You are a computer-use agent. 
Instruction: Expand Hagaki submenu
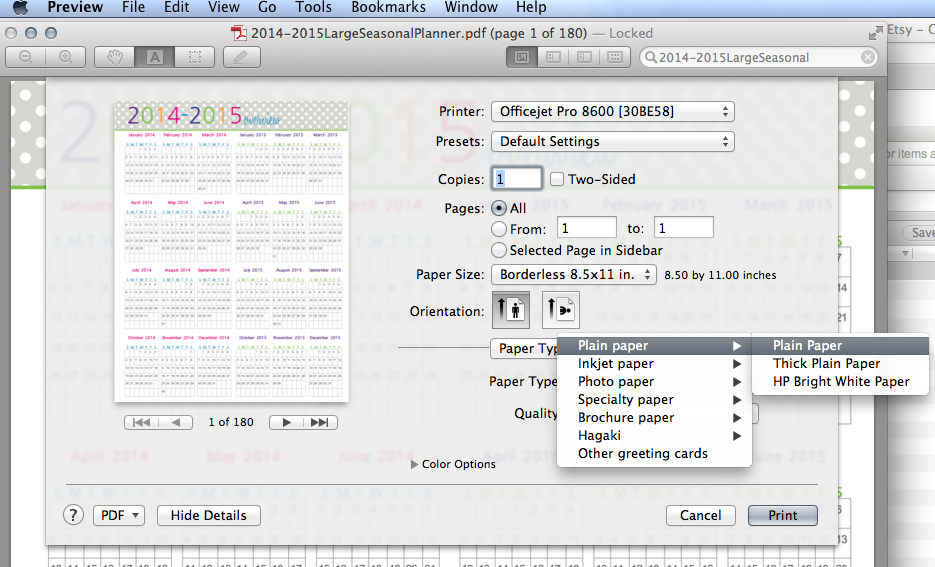654,435
